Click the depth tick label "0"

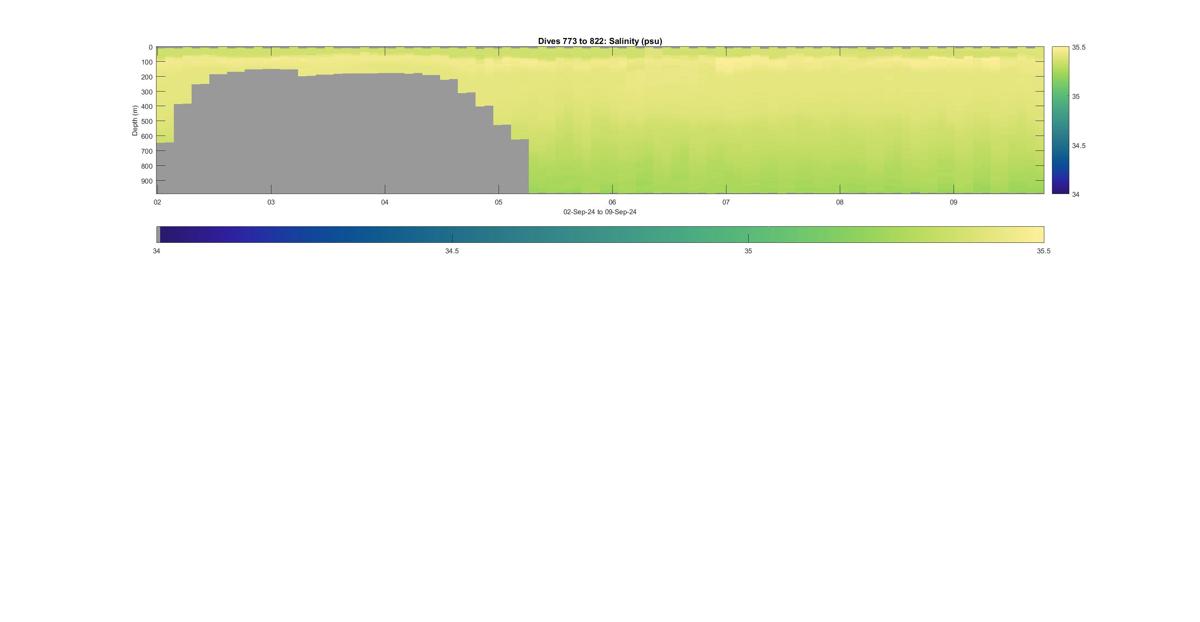151,47
